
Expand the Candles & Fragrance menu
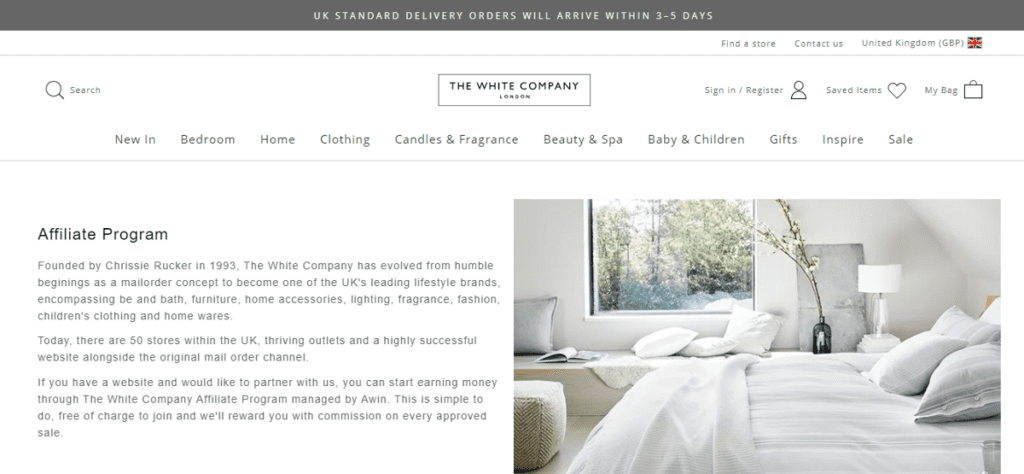point(456,139)
